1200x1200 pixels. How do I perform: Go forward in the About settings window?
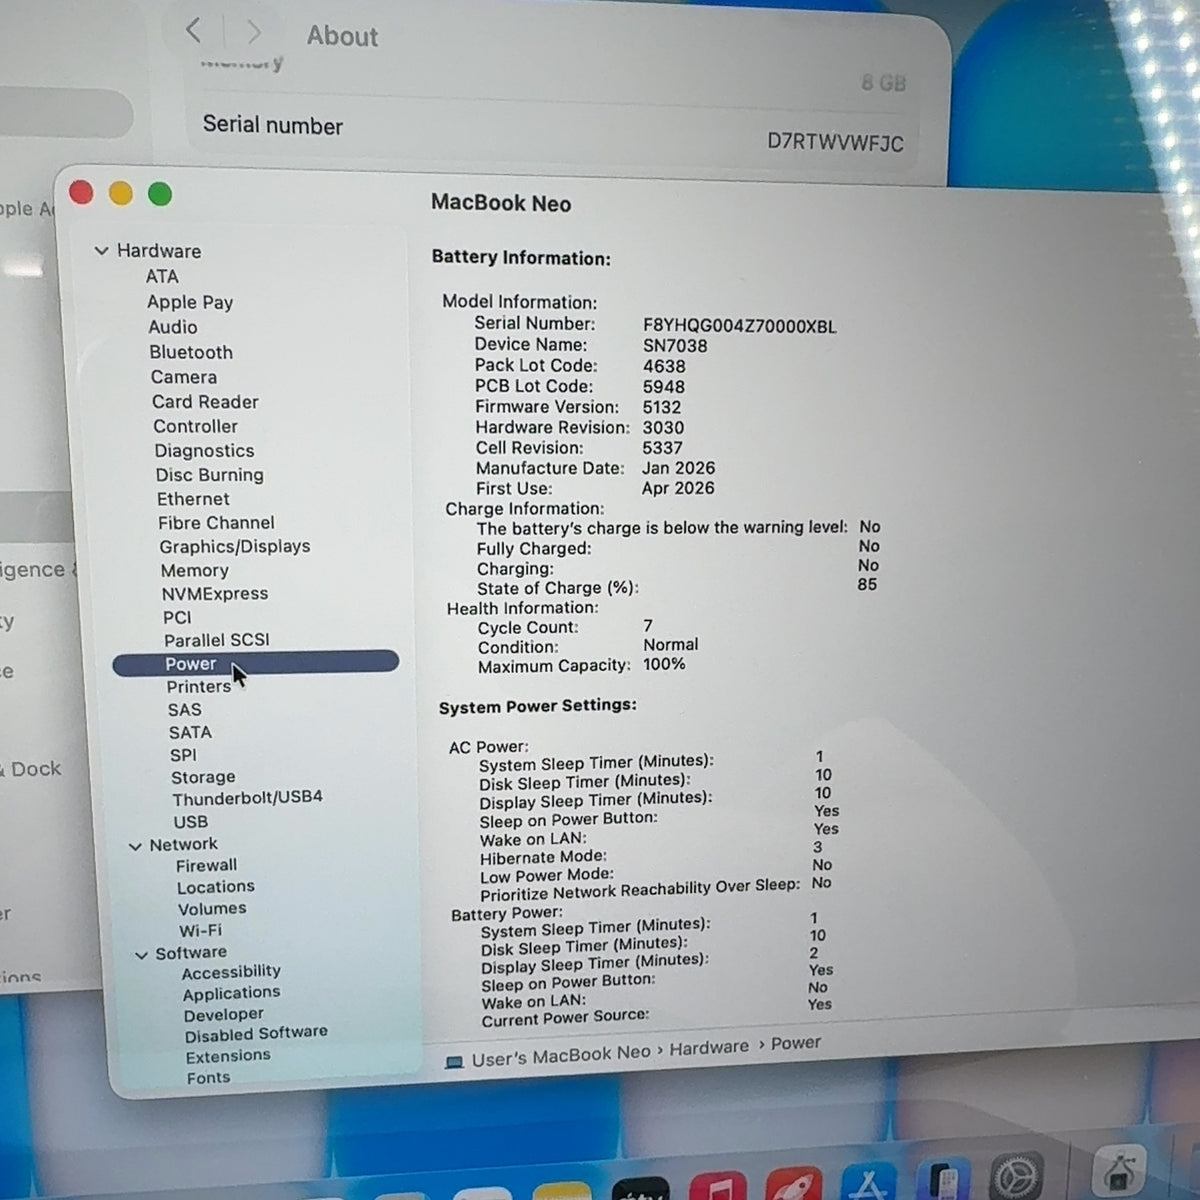pyautogui.click(x=254, y=32)
